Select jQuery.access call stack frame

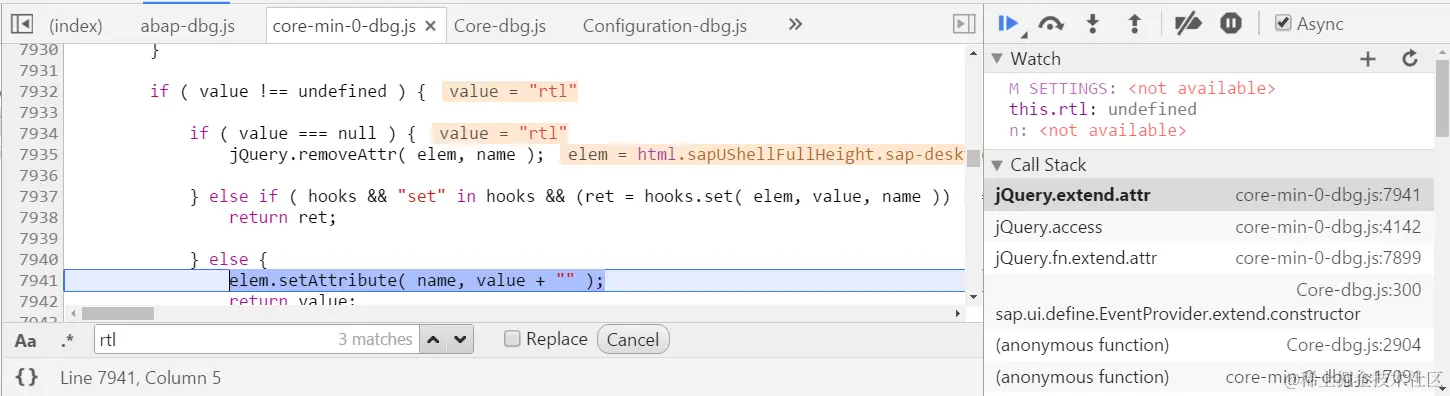tap(1210, 227)
